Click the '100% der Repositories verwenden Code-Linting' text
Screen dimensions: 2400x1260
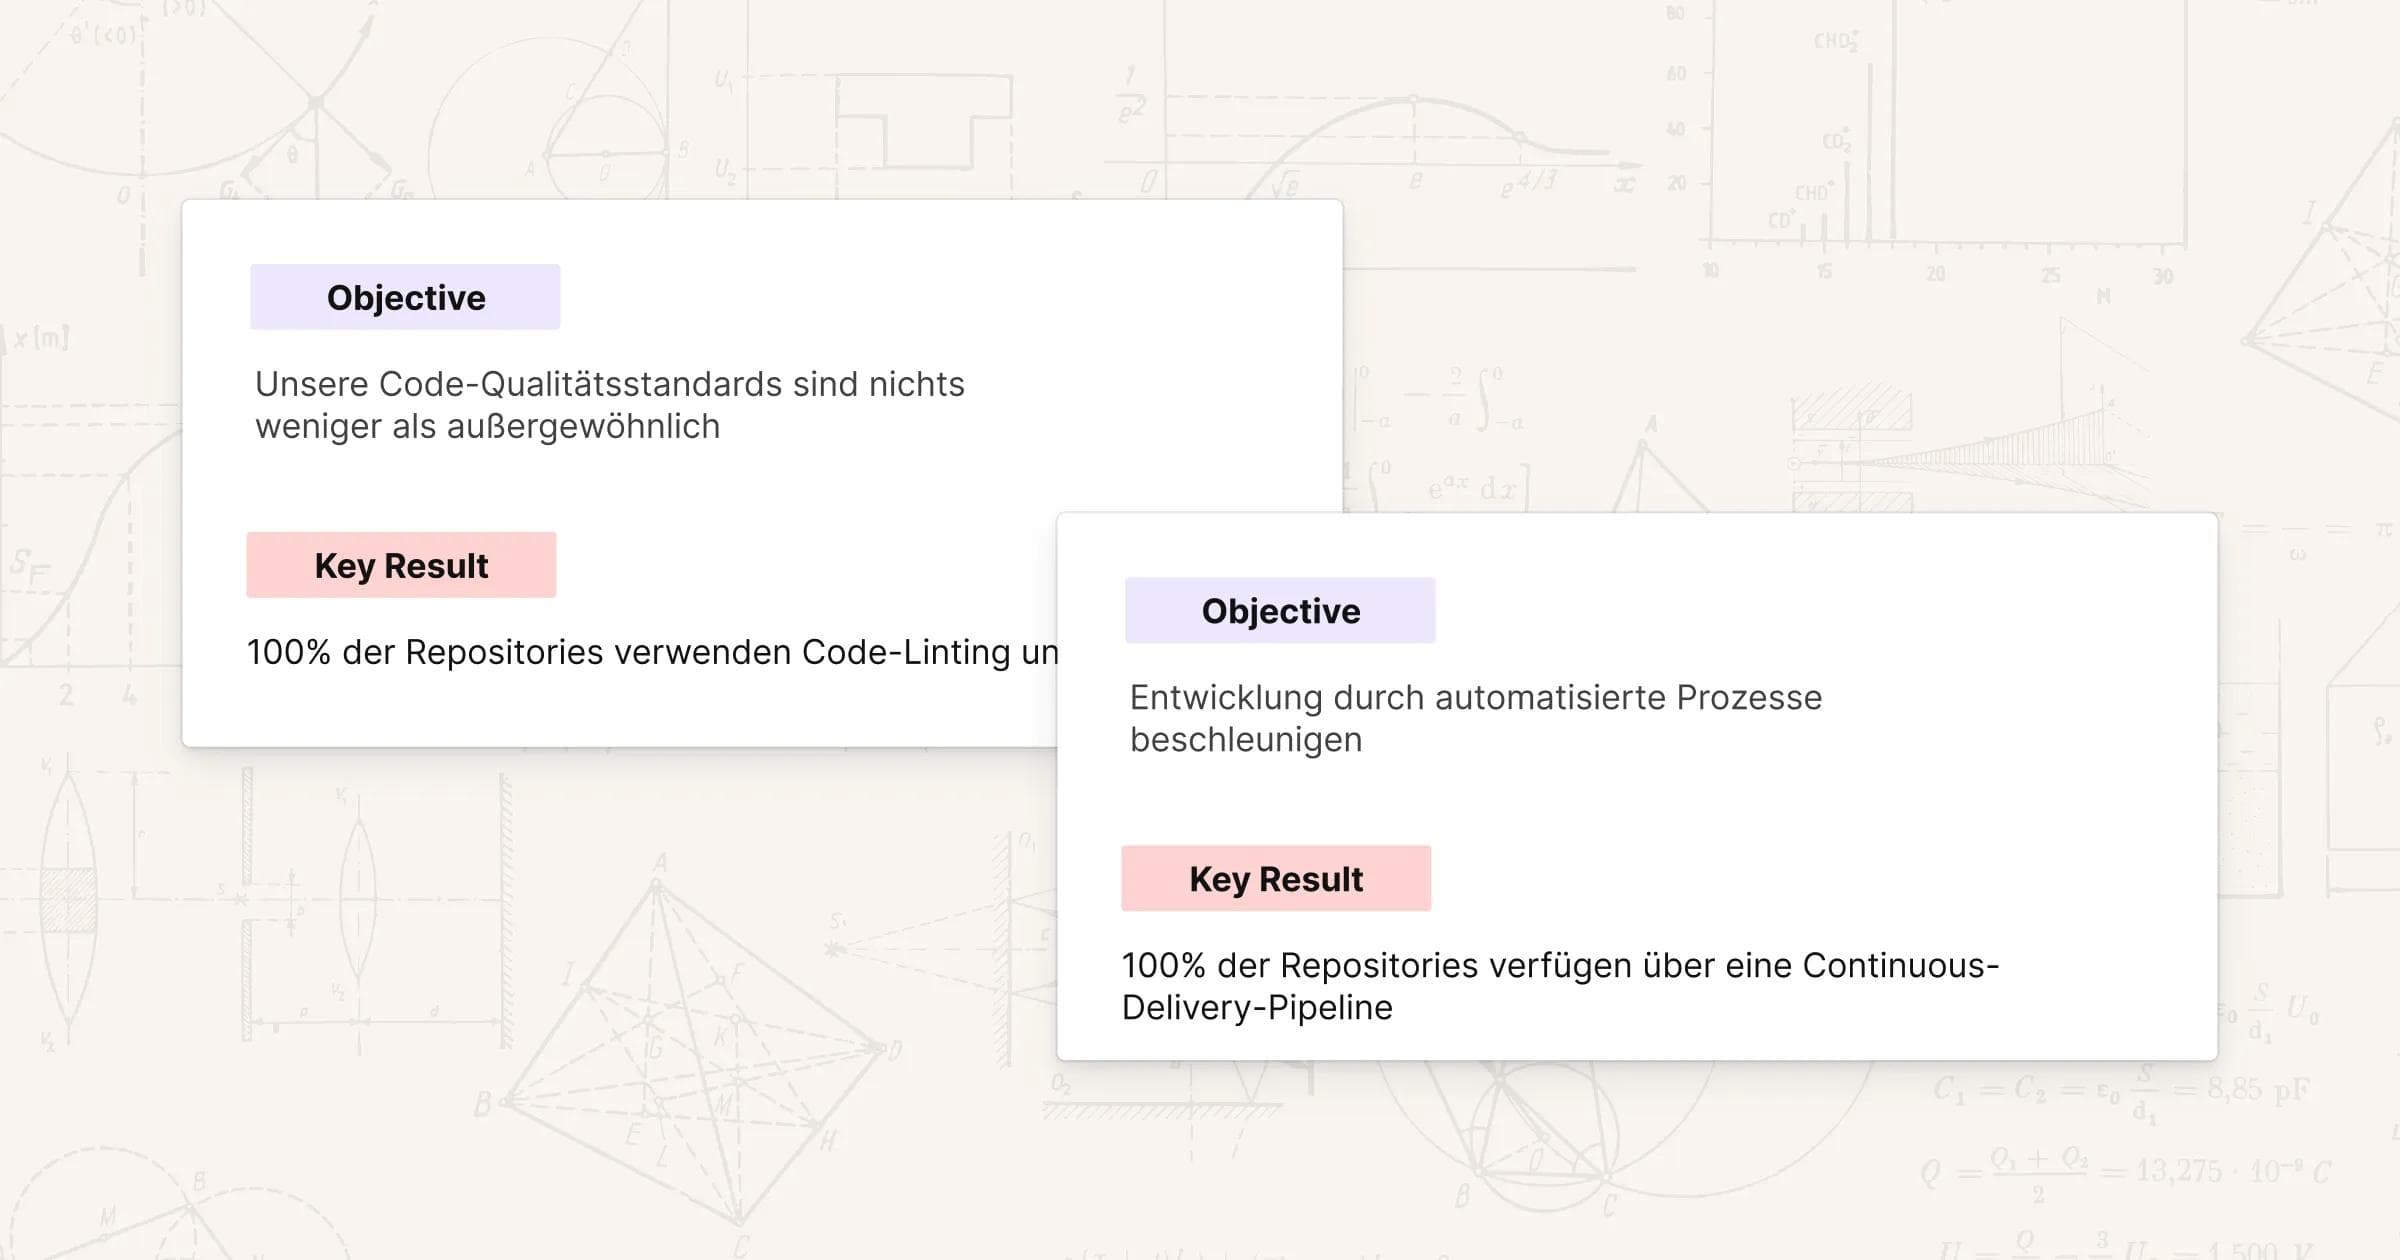(x=652, y=652)
